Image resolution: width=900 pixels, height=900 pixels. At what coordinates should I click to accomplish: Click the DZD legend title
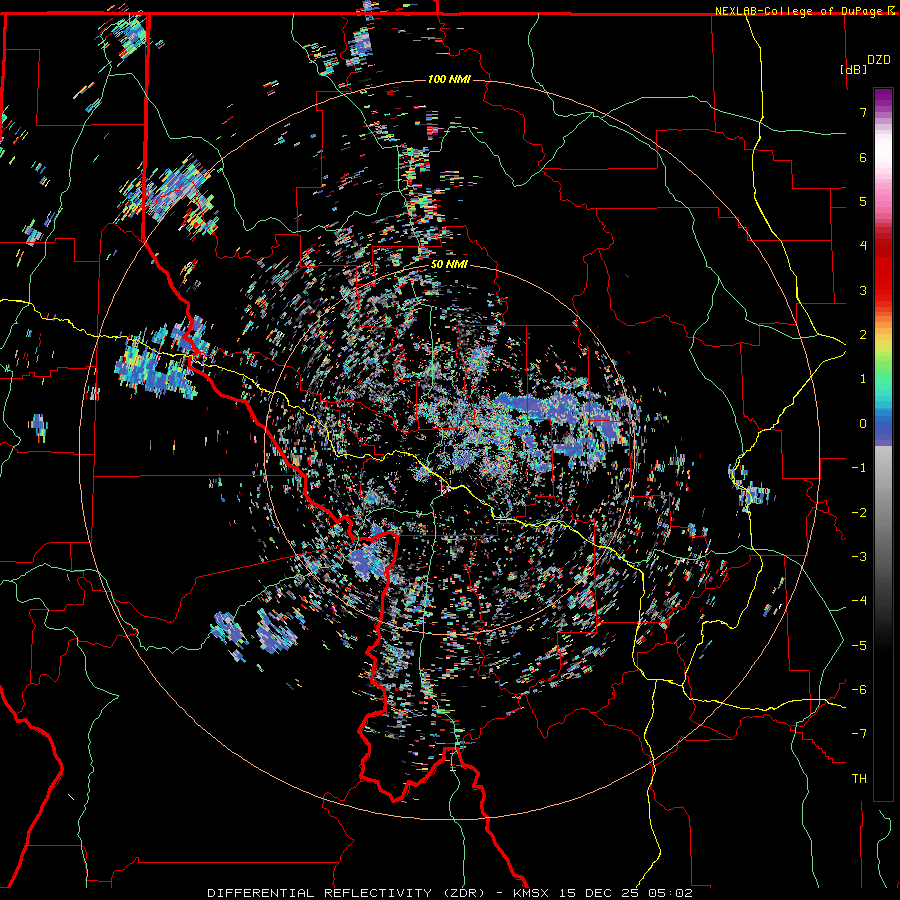pyautogui.click(x=879, y=60)
